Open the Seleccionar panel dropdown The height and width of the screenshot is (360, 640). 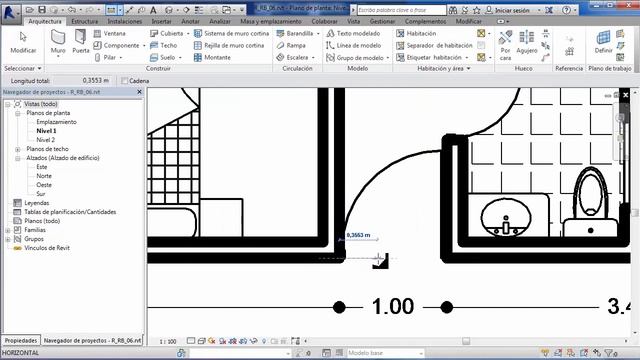[23, 69]
